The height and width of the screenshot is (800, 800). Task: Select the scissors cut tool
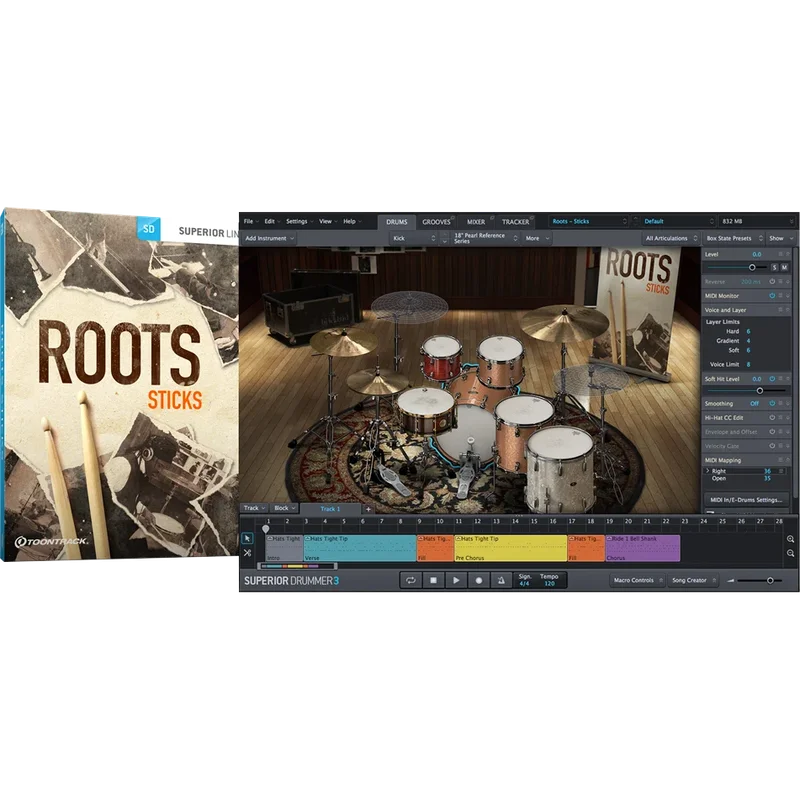click(x=247, y=553)
